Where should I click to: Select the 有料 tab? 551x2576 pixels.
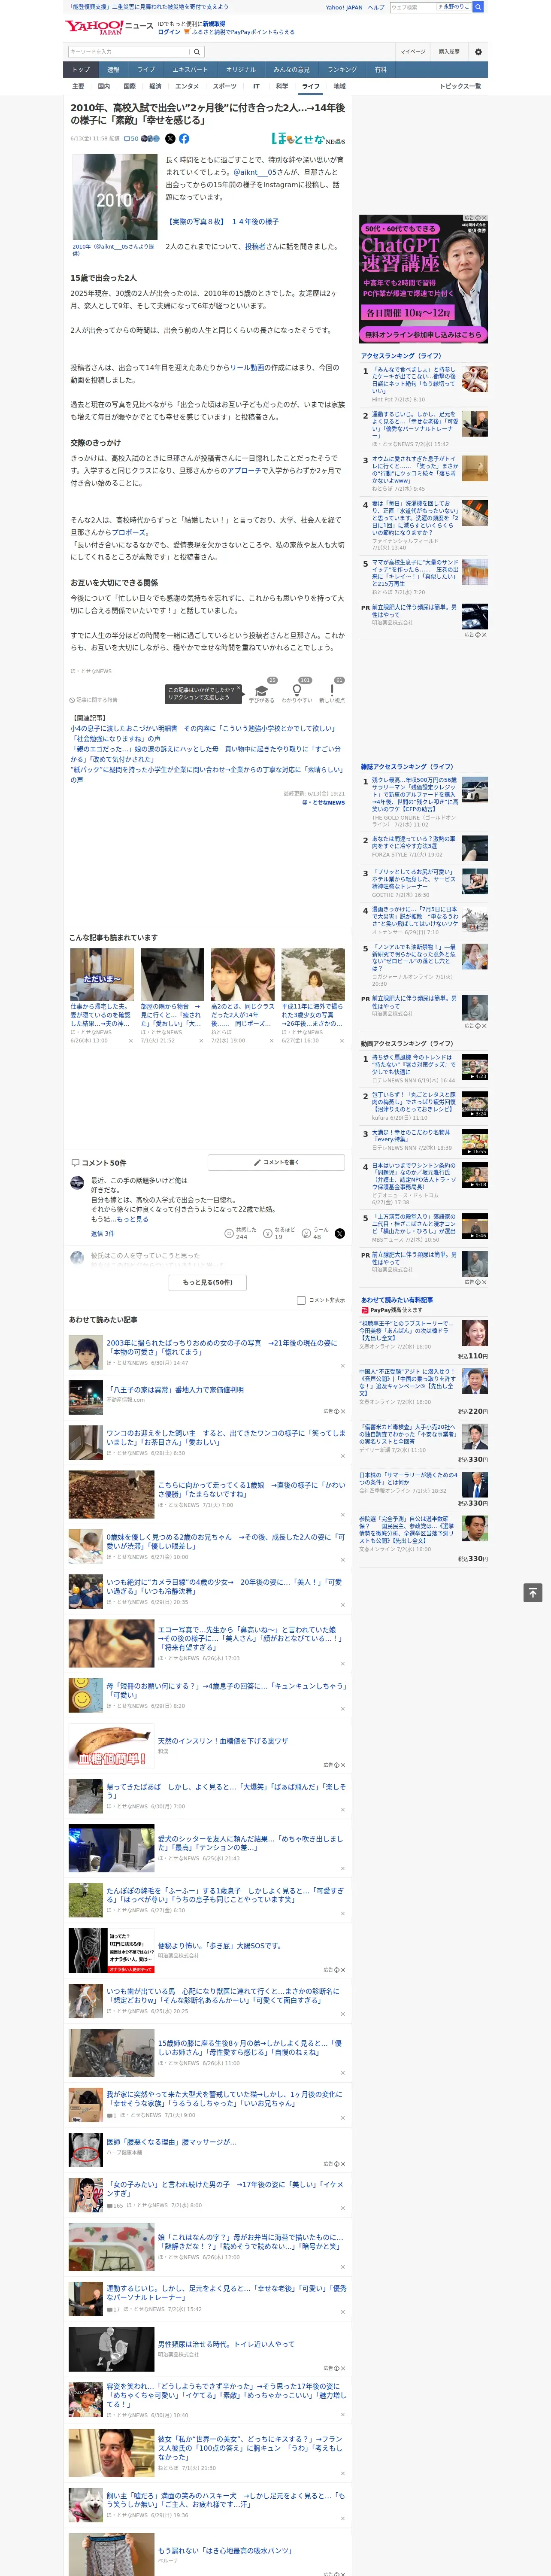pos(381,70)
